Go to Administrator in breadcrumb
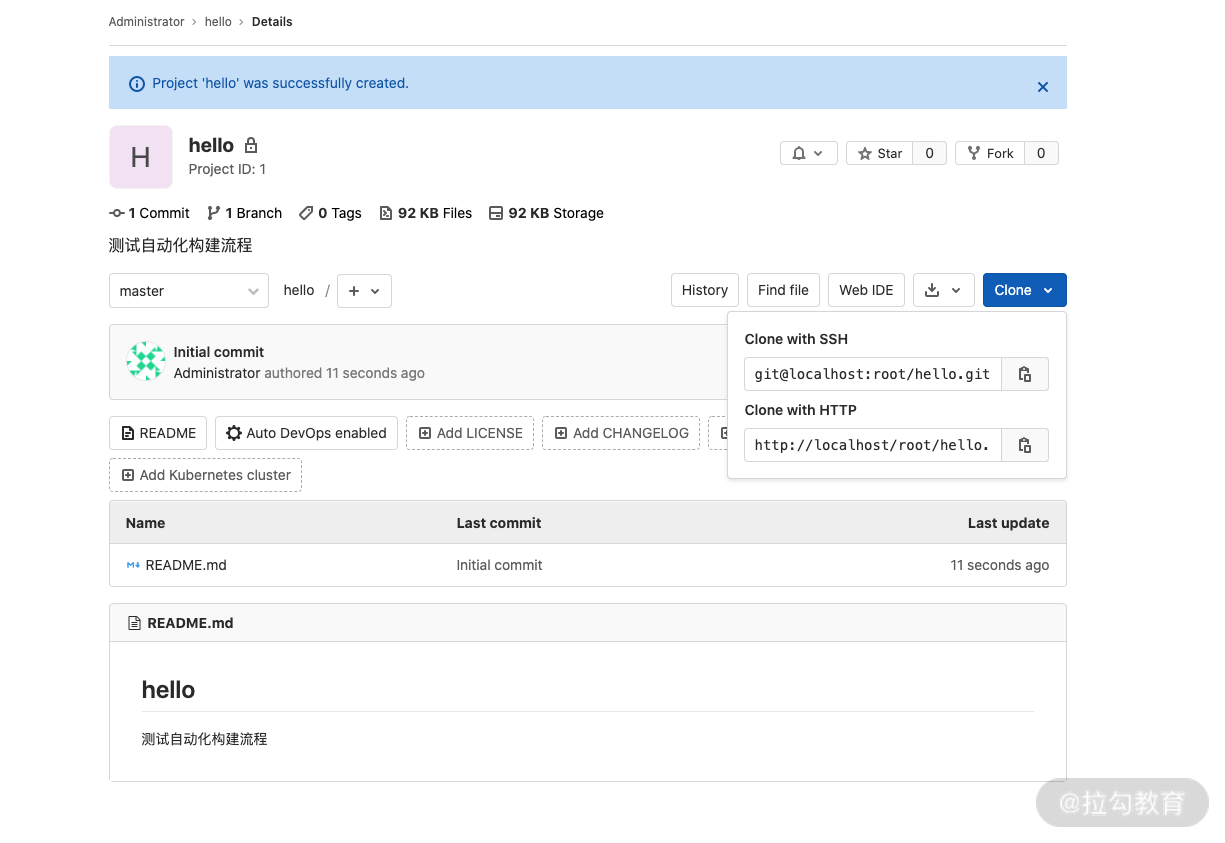1225x843 pixels. click(x=146, y=22)
